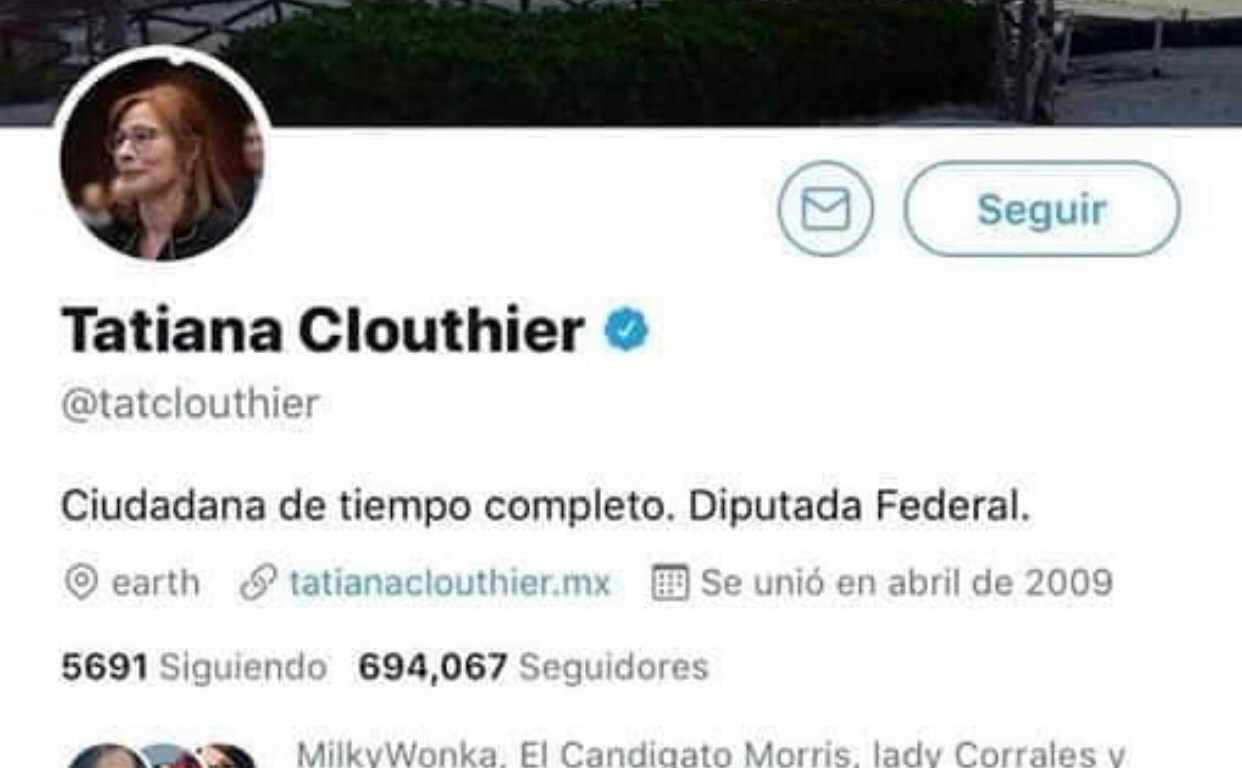This screenshot has height=768, width=1242.
Task: Visit the tatianaclouthier.mx website link
Action: tap(450, 583)
